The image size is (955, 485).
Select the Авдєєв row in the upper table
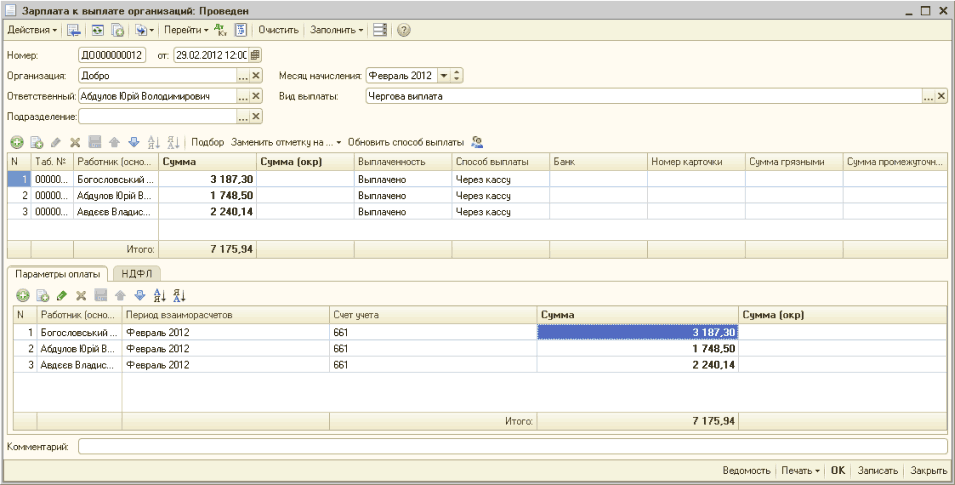click(112, 212)
